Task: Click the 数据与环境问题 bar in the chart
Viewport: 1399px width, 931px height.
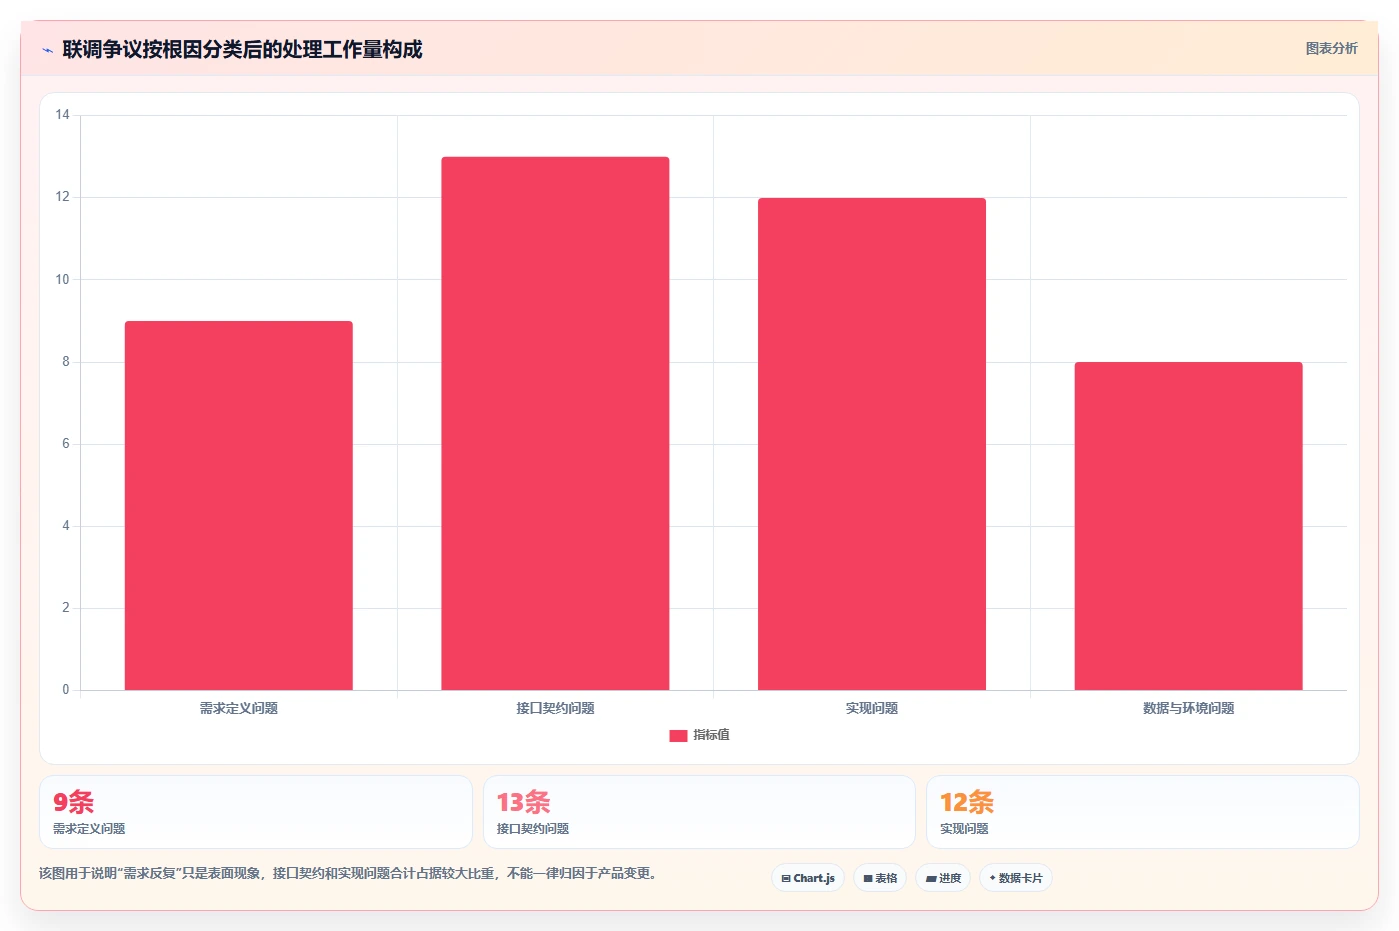Action: tap(1188, 526)
